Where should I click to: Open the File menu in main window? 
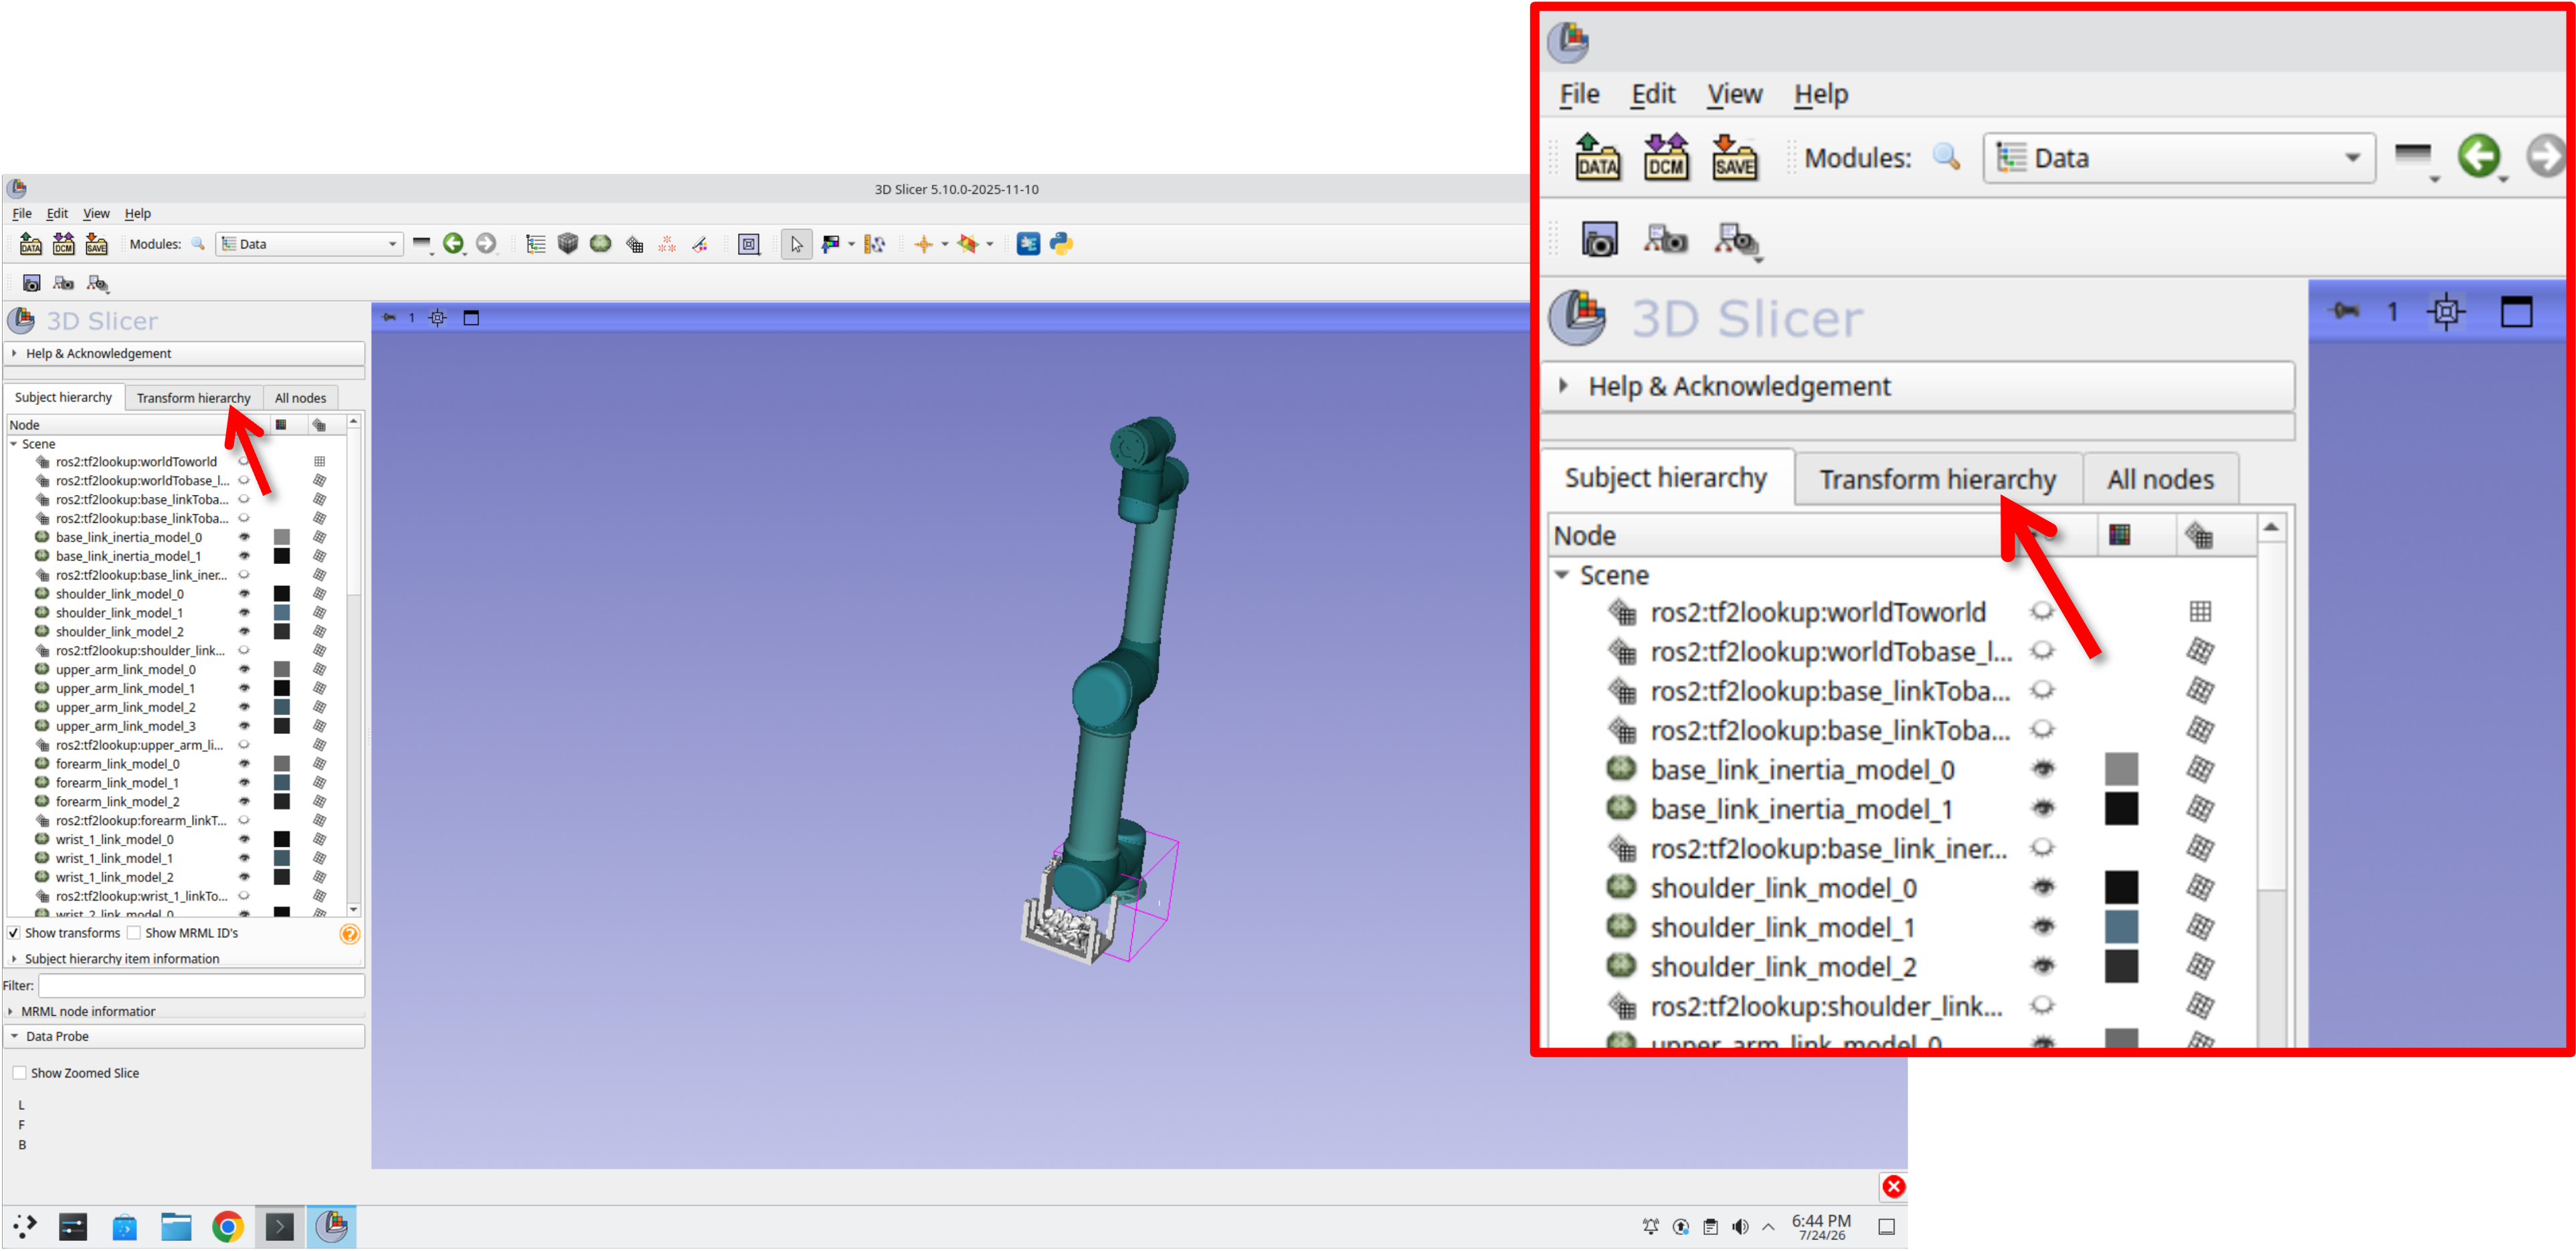21,214
